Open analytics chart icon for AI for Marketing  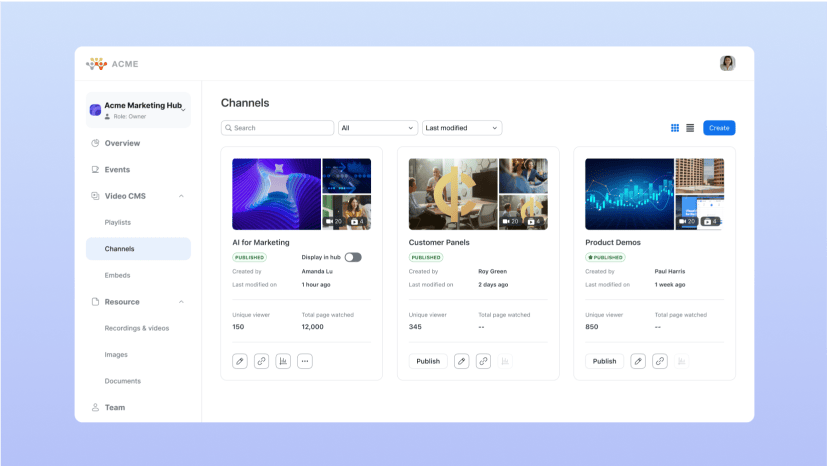283,361
